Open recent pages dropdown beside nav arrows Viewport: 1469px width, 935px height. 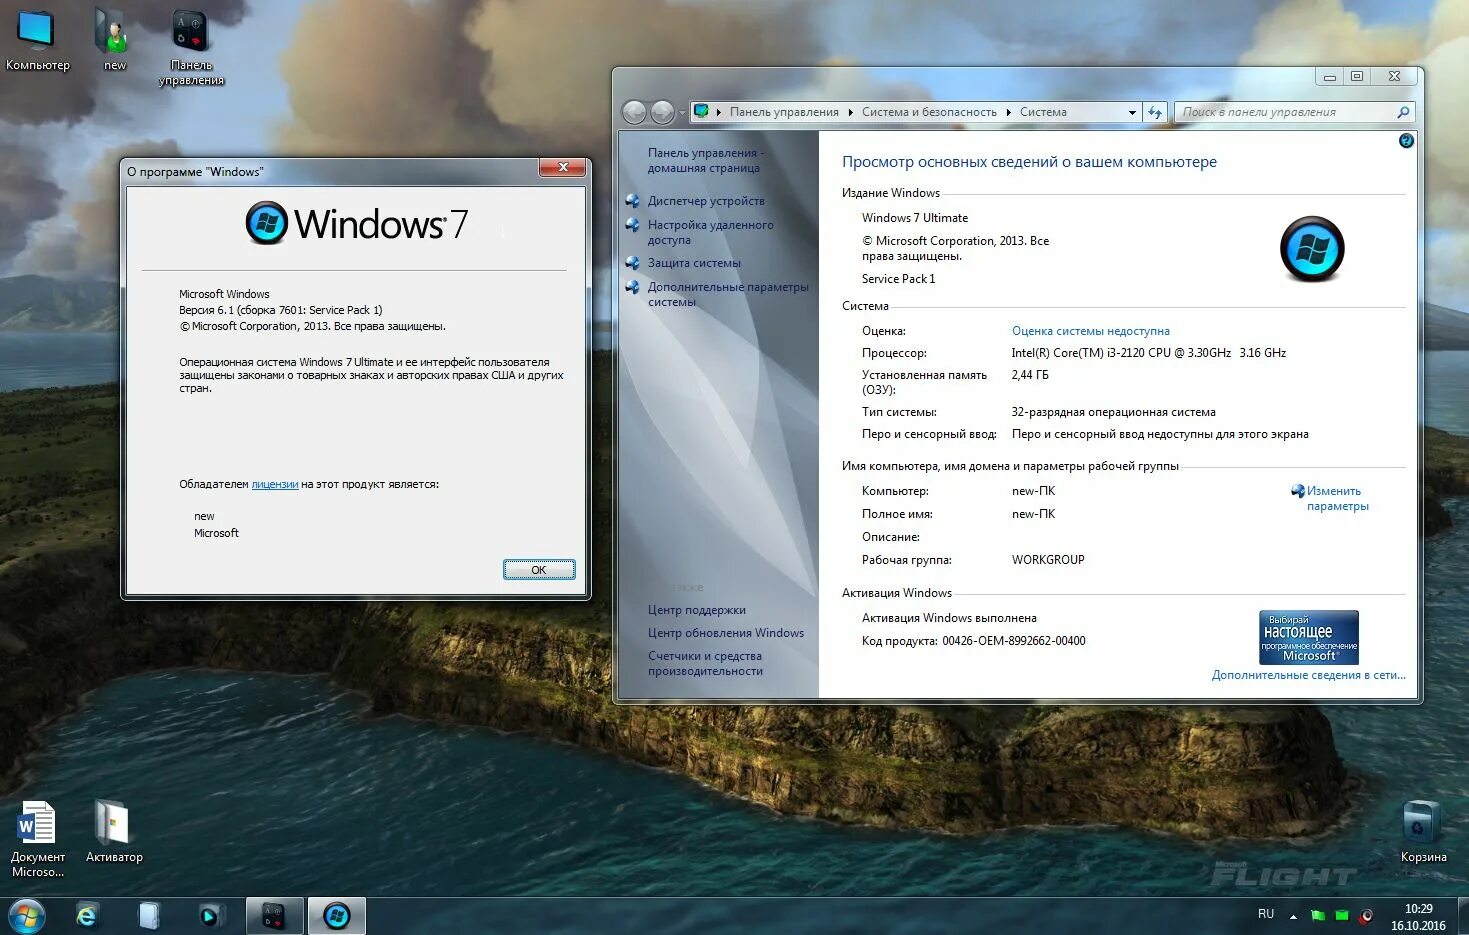pos(682,113)
